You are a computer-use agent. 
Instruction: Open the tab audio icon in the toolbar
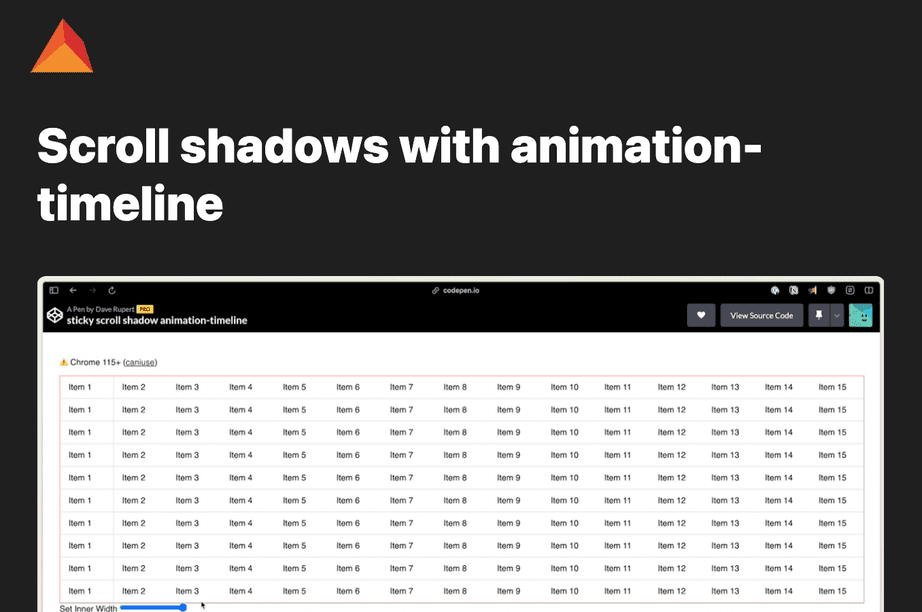point(812,290)
